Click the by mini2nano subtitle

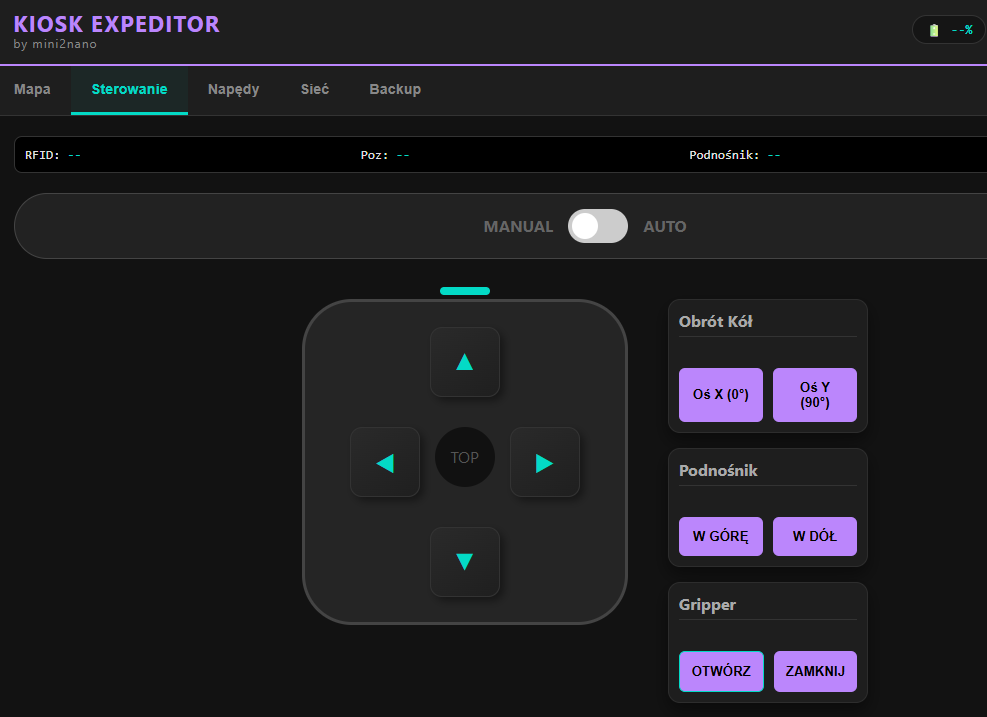click(x=55, y=44)
